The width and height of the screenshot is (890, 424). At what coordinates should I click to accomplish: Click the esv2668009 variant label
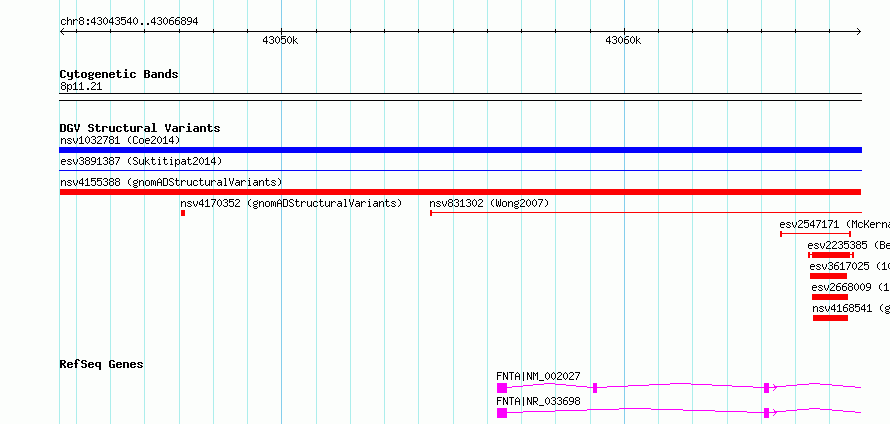click(x=851, y=287)
